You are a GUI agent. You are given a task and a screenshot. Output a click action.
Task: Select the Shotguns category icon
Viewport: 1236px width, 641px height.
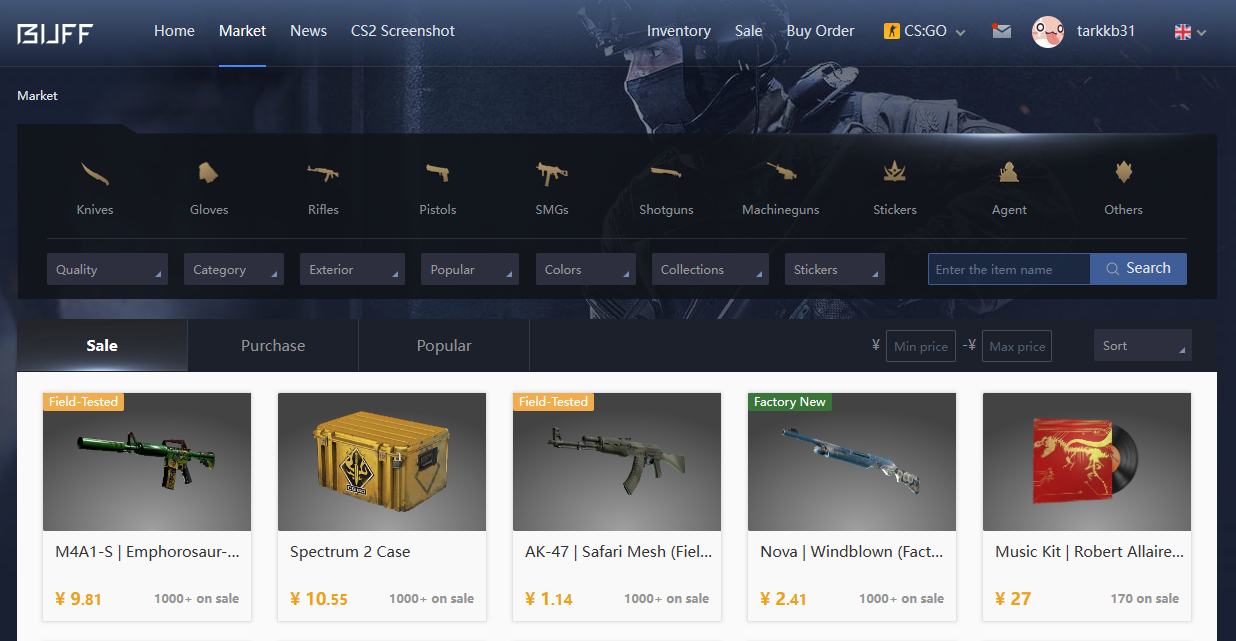click(666, 172)
